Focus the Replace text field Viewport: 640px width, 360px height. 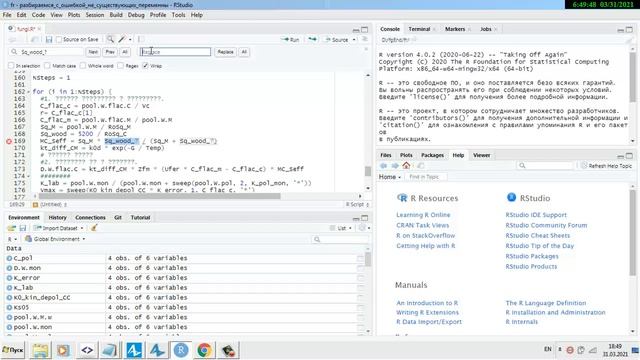click(176, 52)
